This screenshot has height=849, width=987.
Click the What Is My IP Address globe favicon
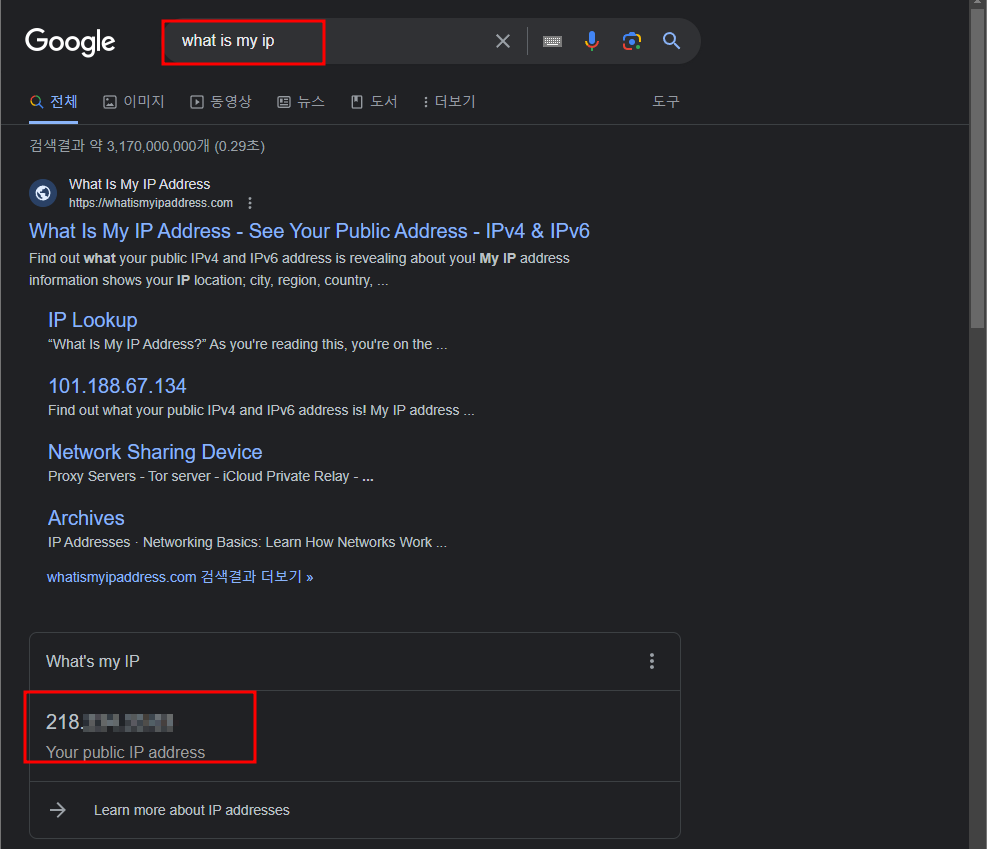(x=43, y=193)
